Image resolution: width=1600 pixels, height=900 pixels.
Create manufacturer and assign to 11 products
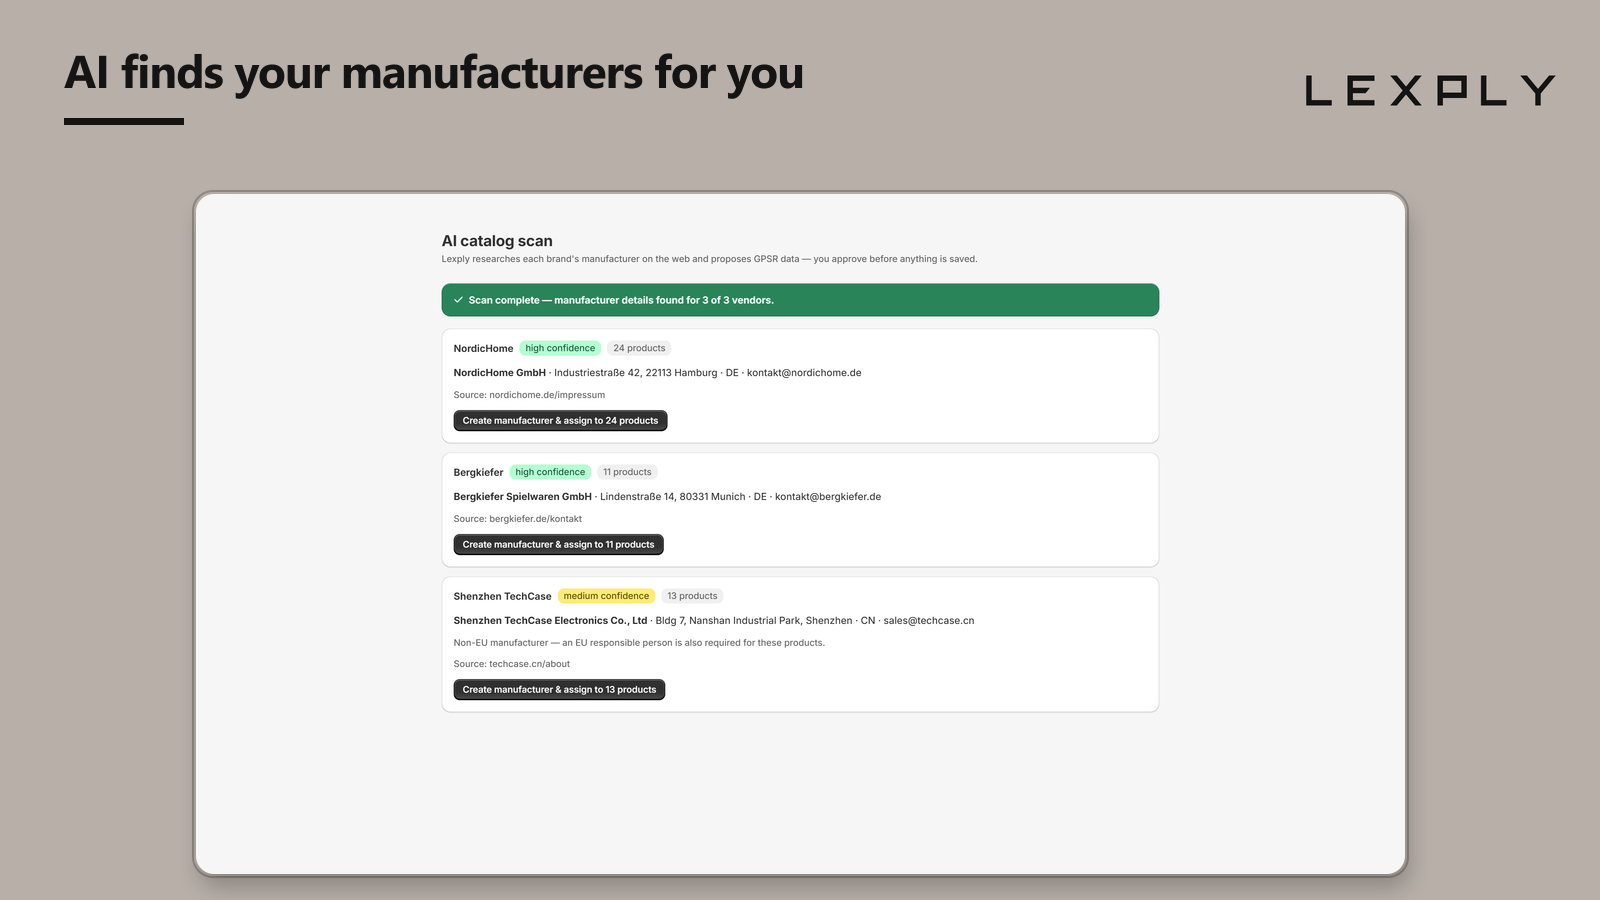coord(558,545)
